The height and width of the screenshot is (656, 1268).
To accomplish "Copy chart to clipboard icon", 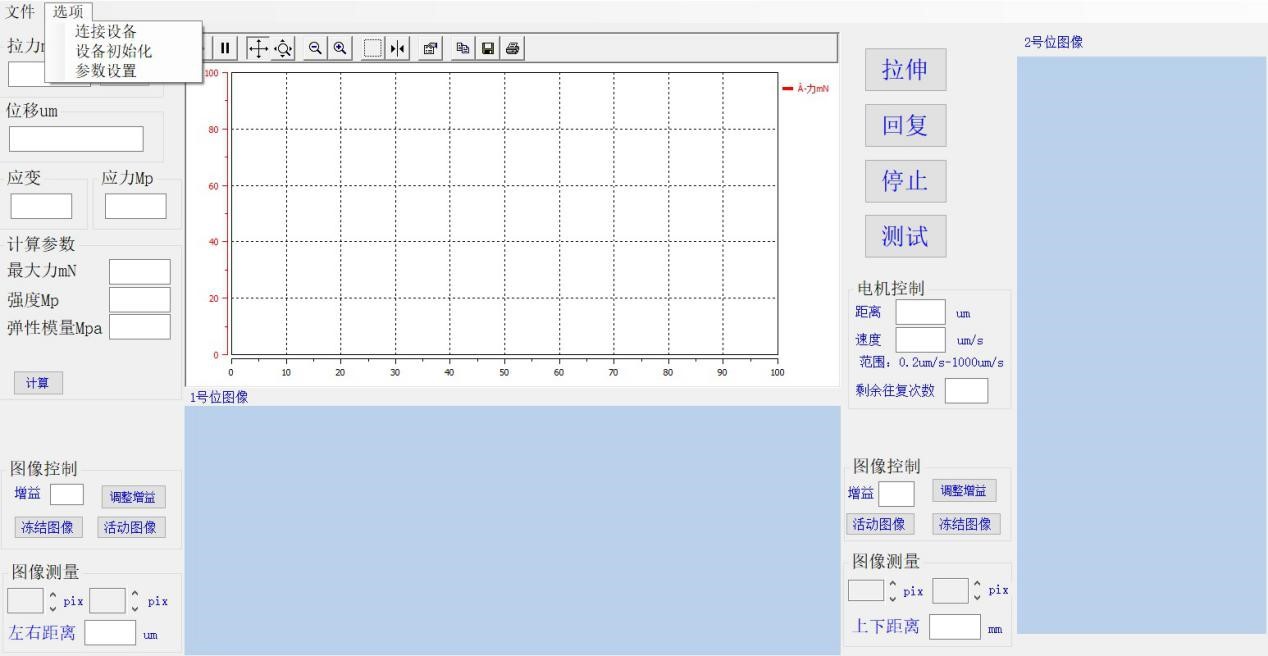I will 465,47.
